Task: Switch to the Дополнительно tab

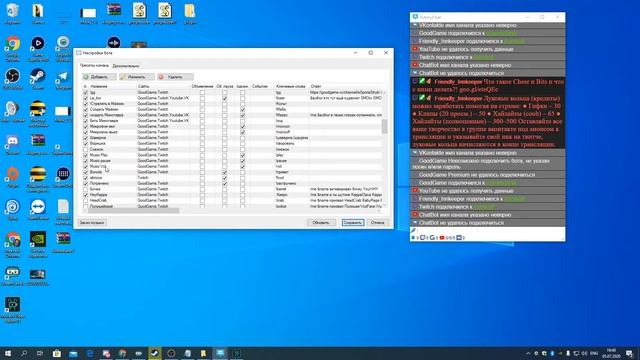Action: (126, 66)
